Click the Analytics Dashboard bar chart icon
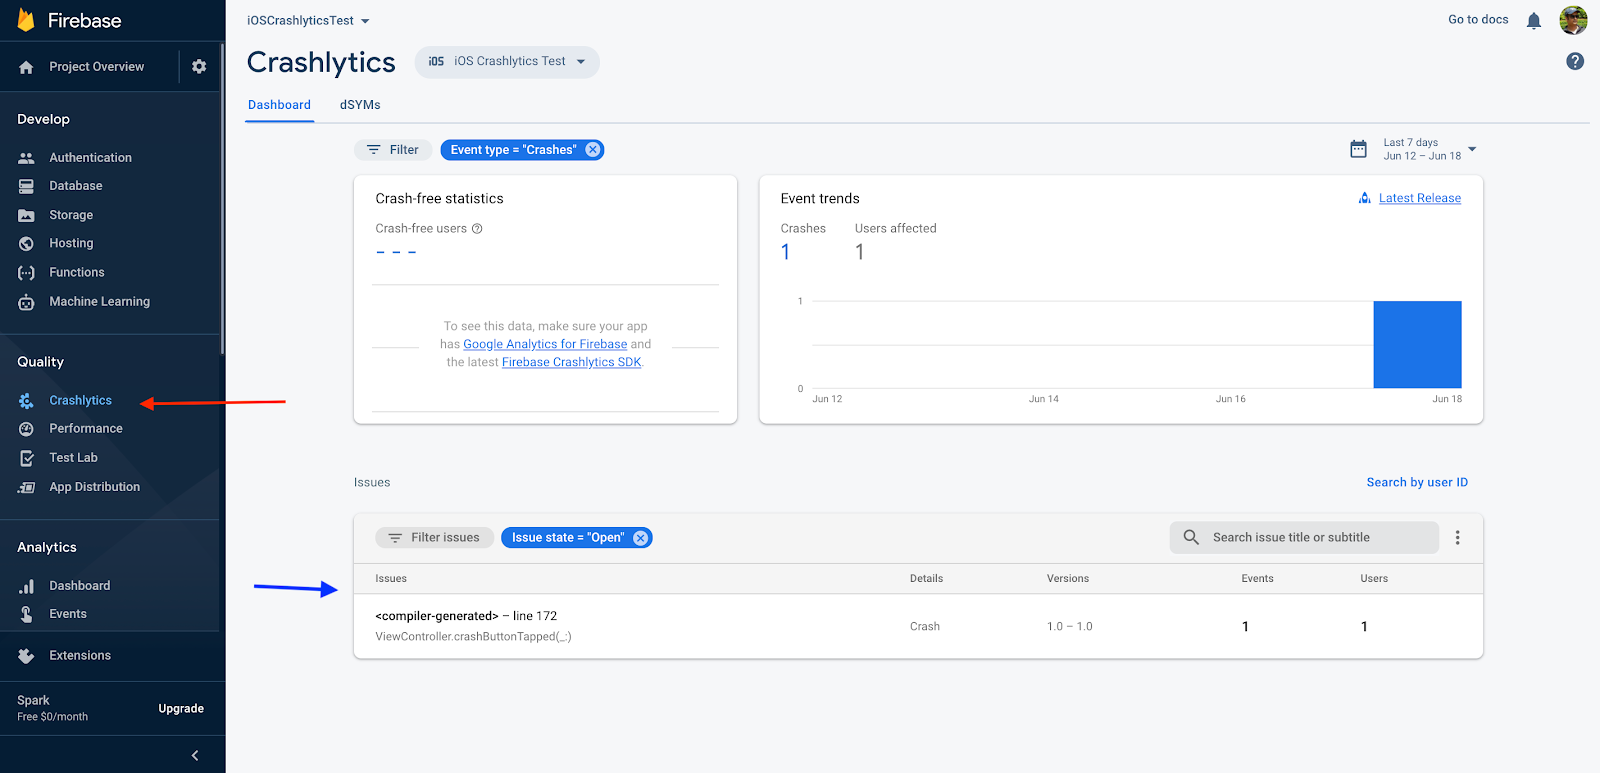The width and height of the screenshot is (1600, 773). pyautogui.click(x=26, y=586)
